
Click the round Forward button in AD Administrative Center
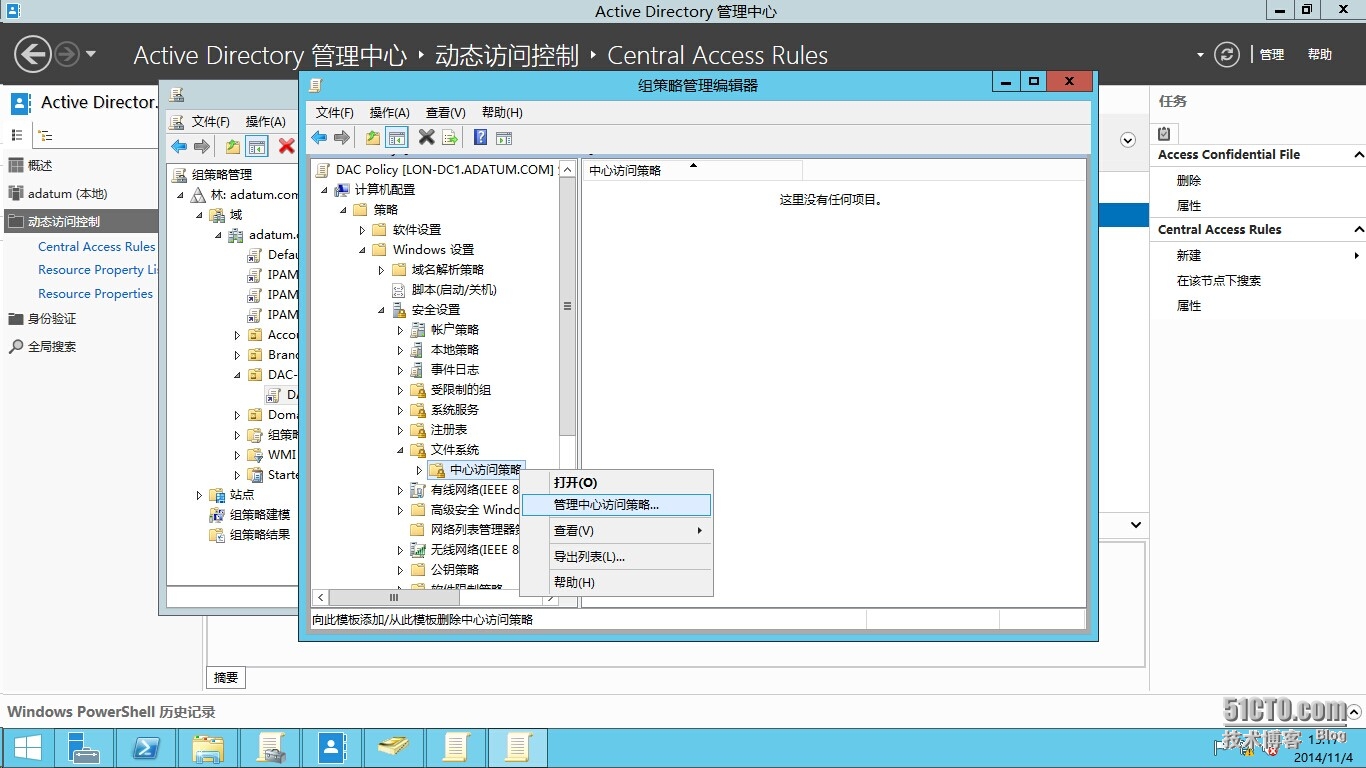coord(67,54)
